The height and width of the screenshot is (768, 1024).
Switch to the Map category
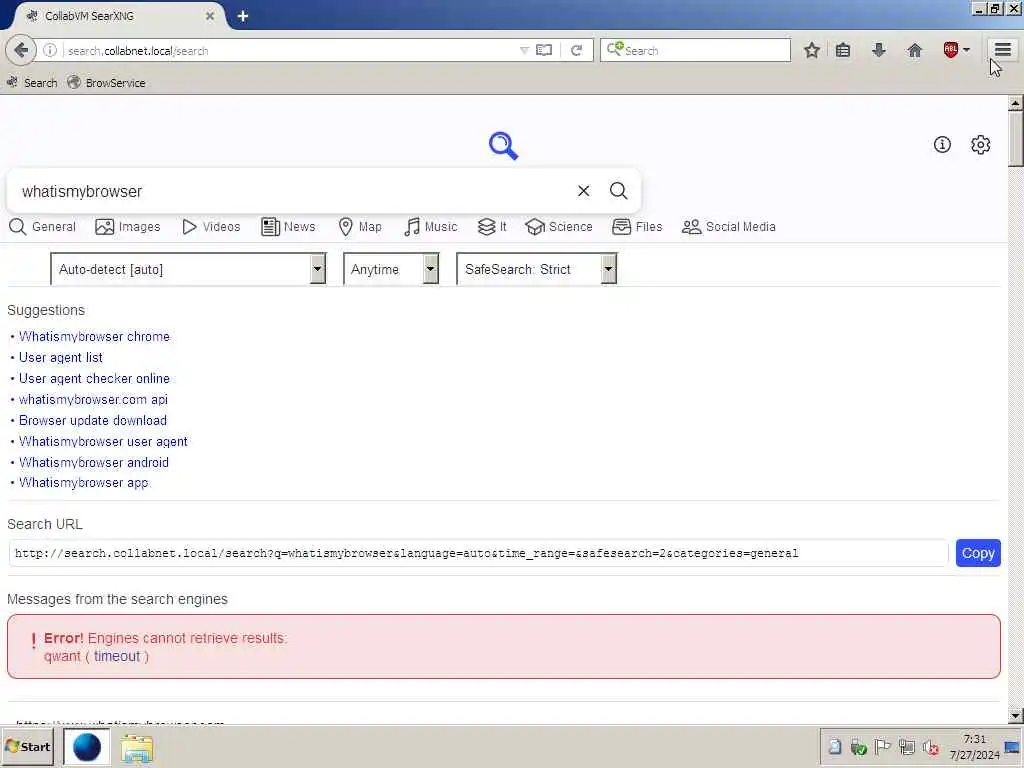360,227
